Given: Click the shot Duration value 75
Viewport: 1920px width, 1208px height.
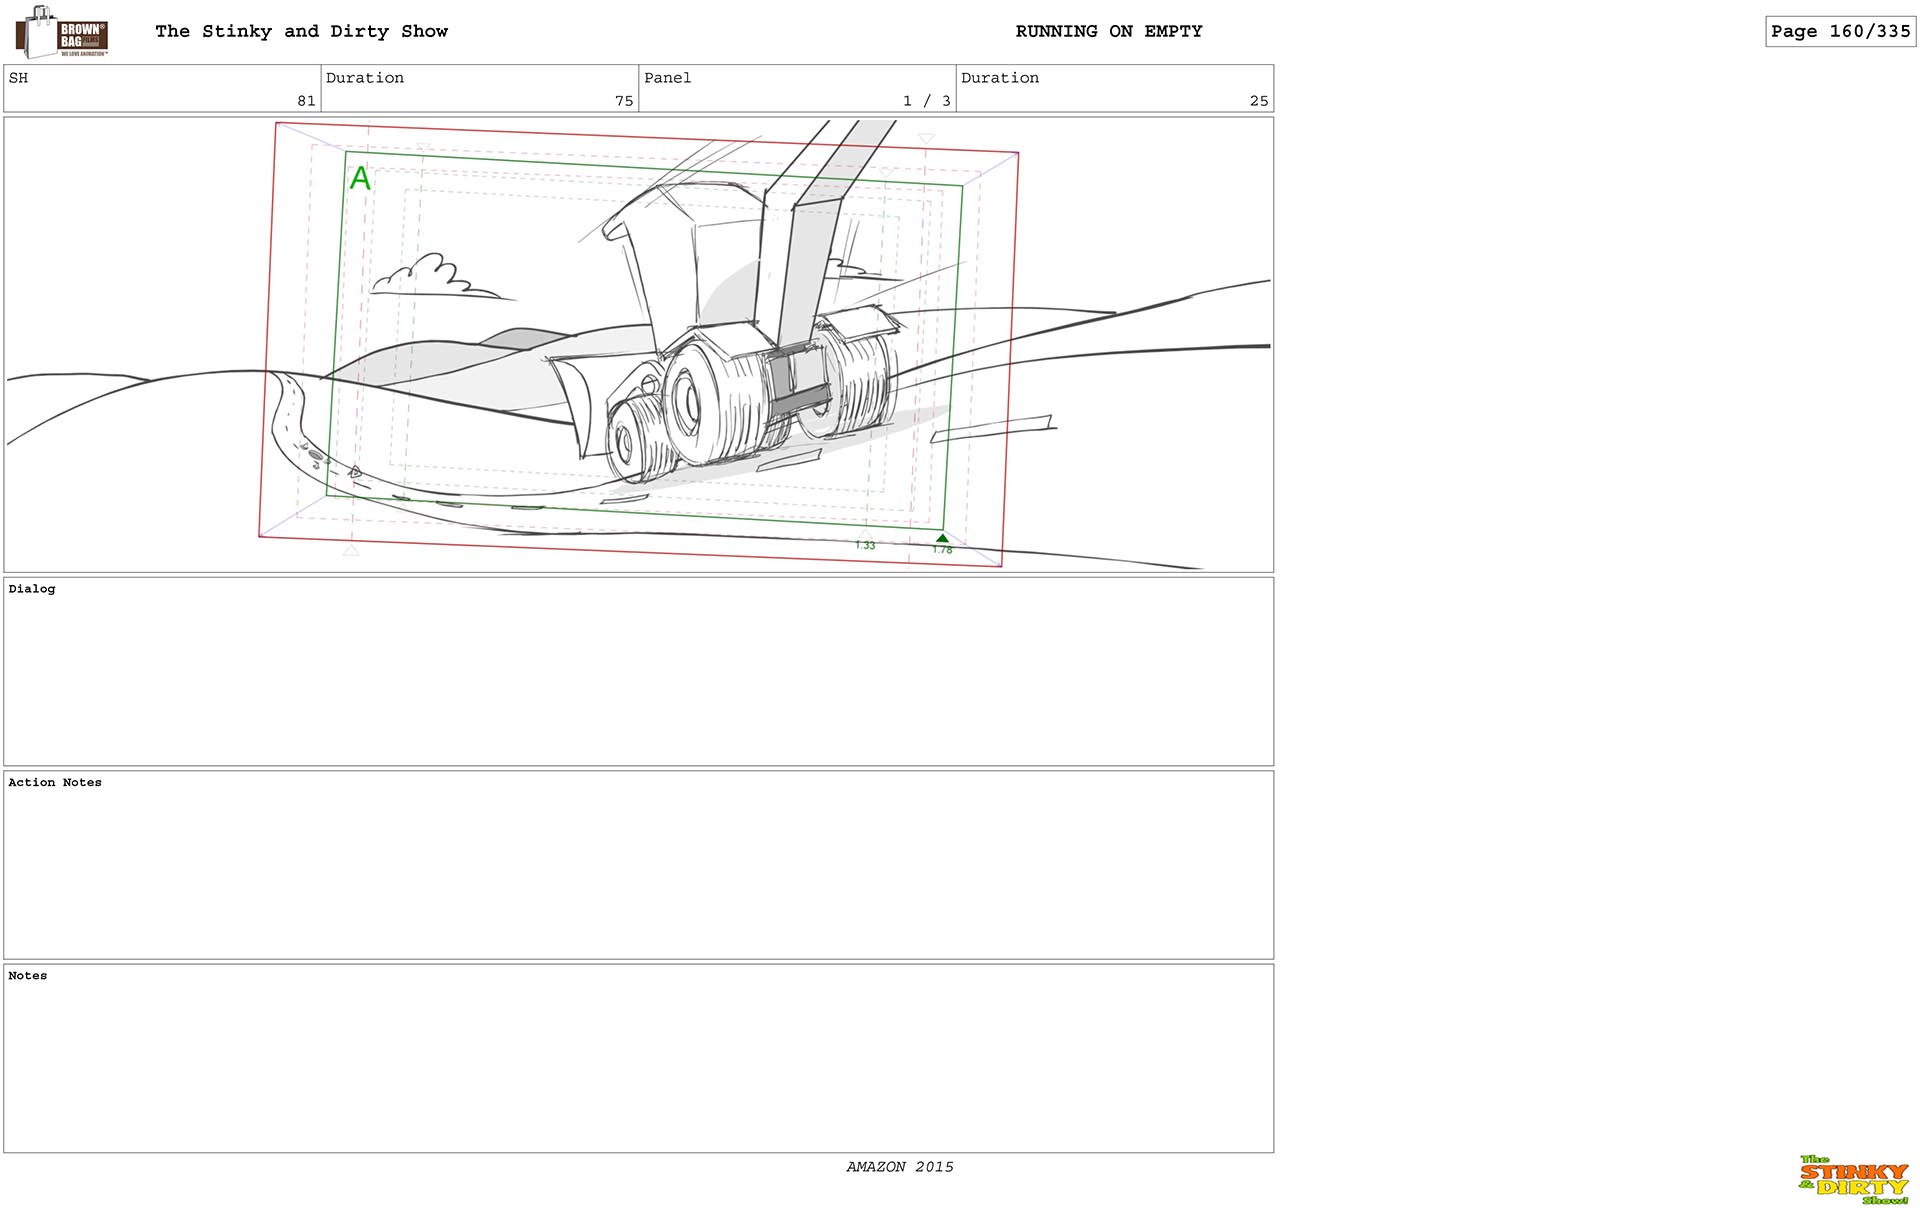Looking at the screenshot, I should (x=624, y=101).
